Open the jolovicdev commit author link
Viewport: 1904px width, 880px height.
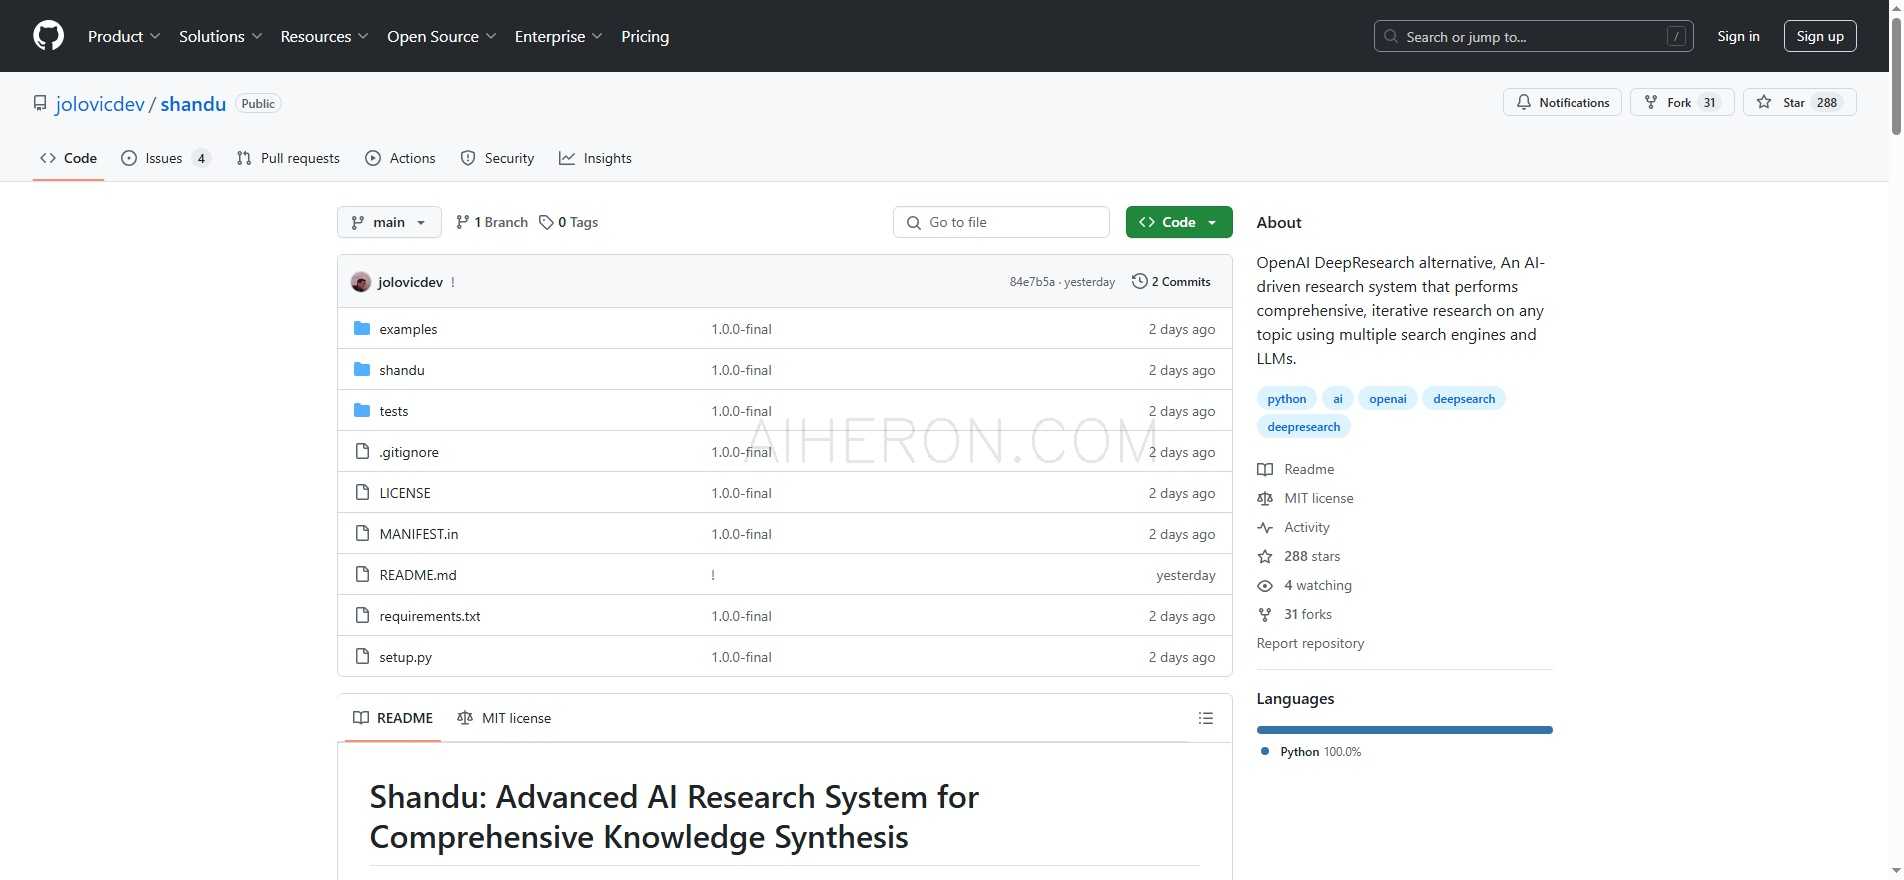point(410,282)
